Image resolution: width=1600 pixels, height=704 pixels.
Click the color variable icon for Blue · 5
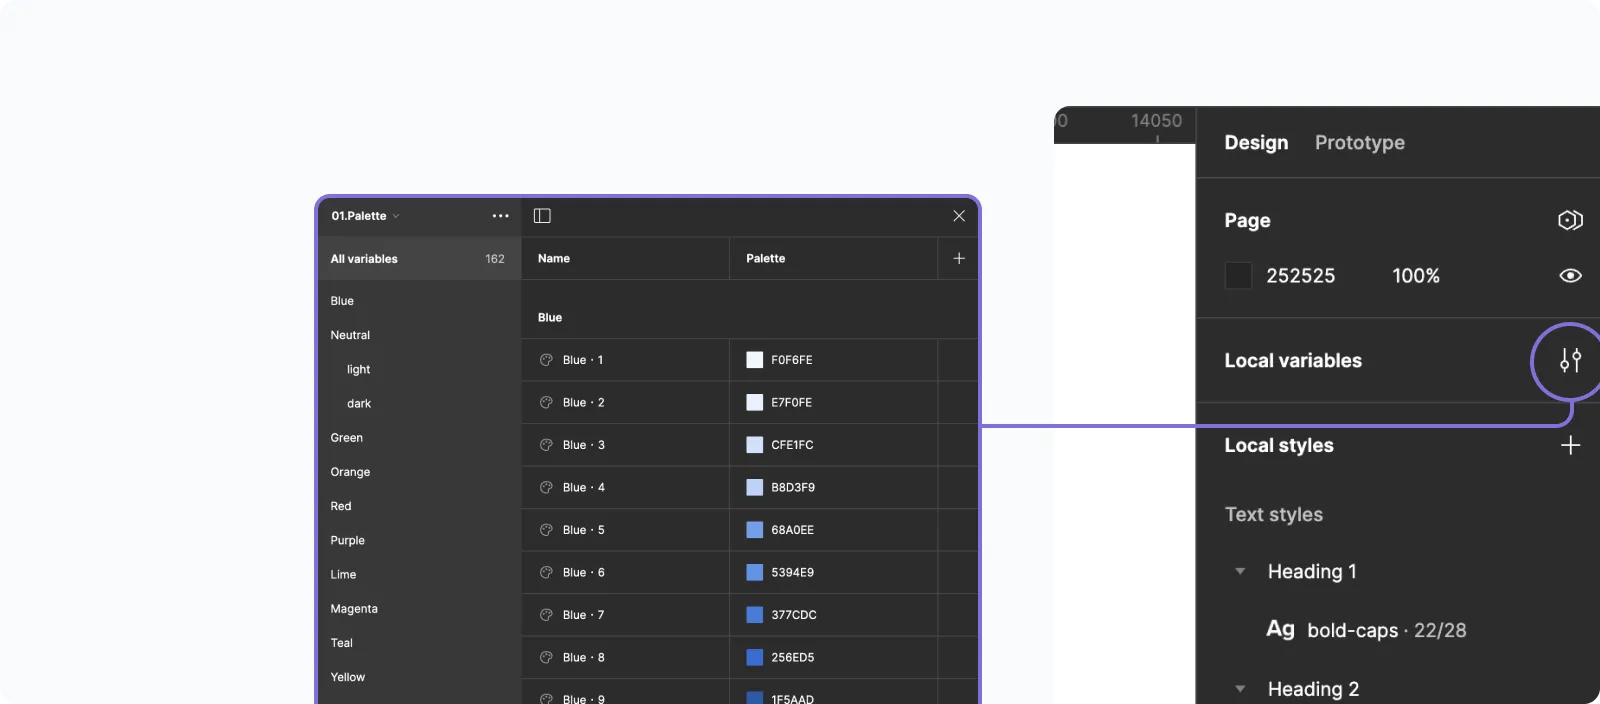[546, 530]
